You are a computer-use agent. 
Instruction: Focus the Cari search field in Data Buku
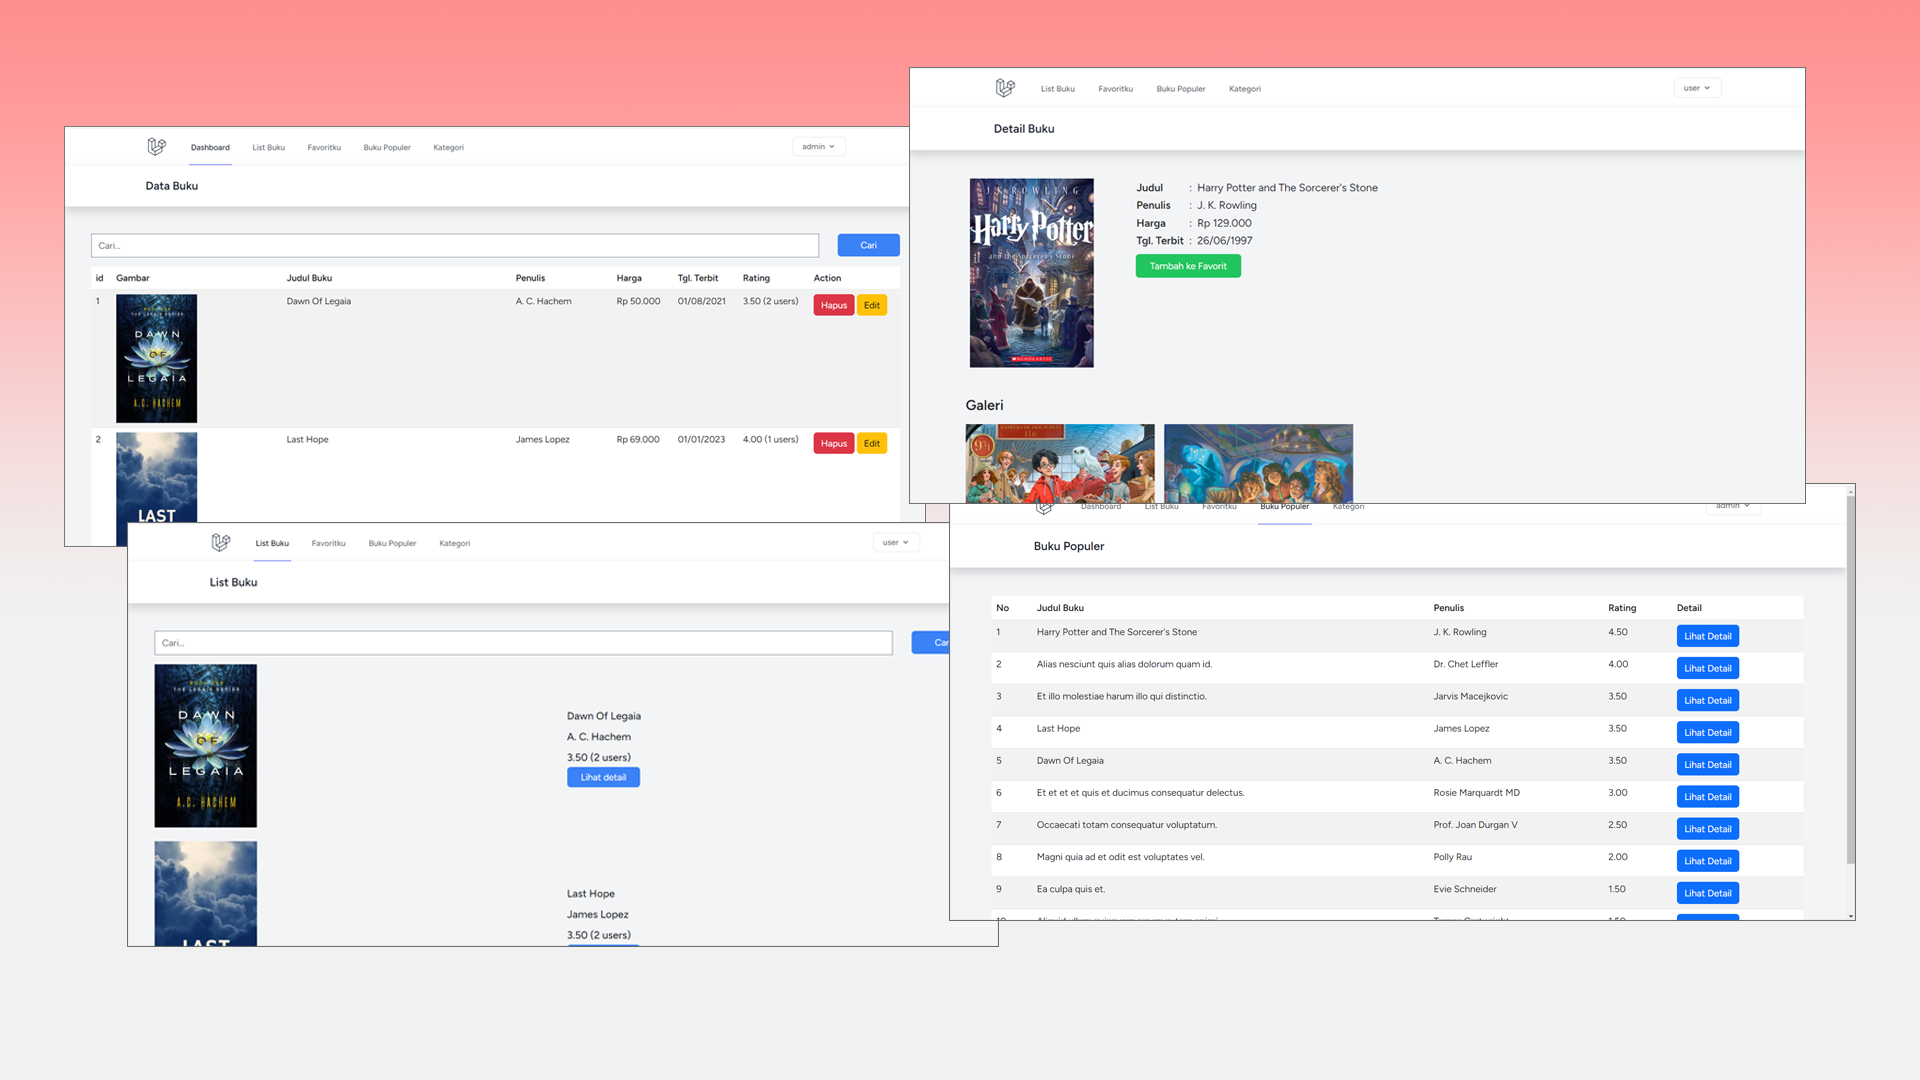455,245
